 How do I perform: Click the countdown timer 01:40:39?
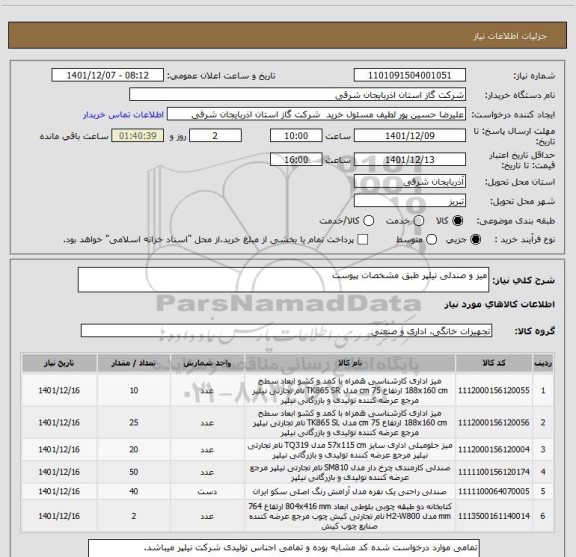pos(138,136)
